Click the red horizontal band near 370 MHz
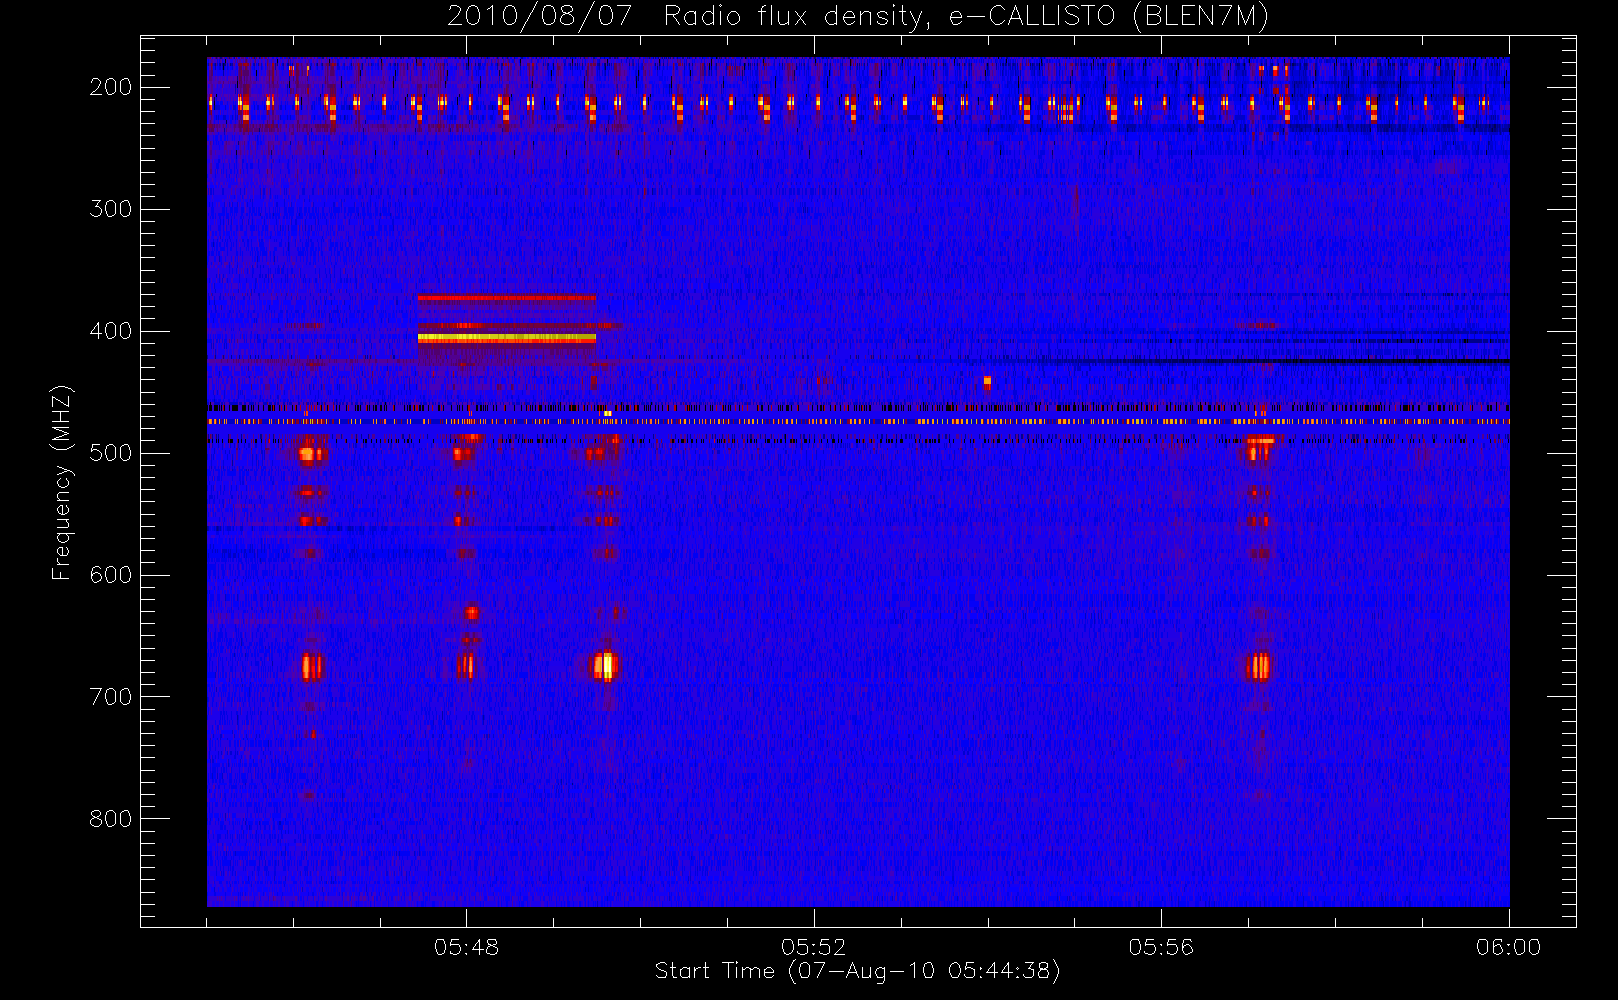 (x=507, y=297)
